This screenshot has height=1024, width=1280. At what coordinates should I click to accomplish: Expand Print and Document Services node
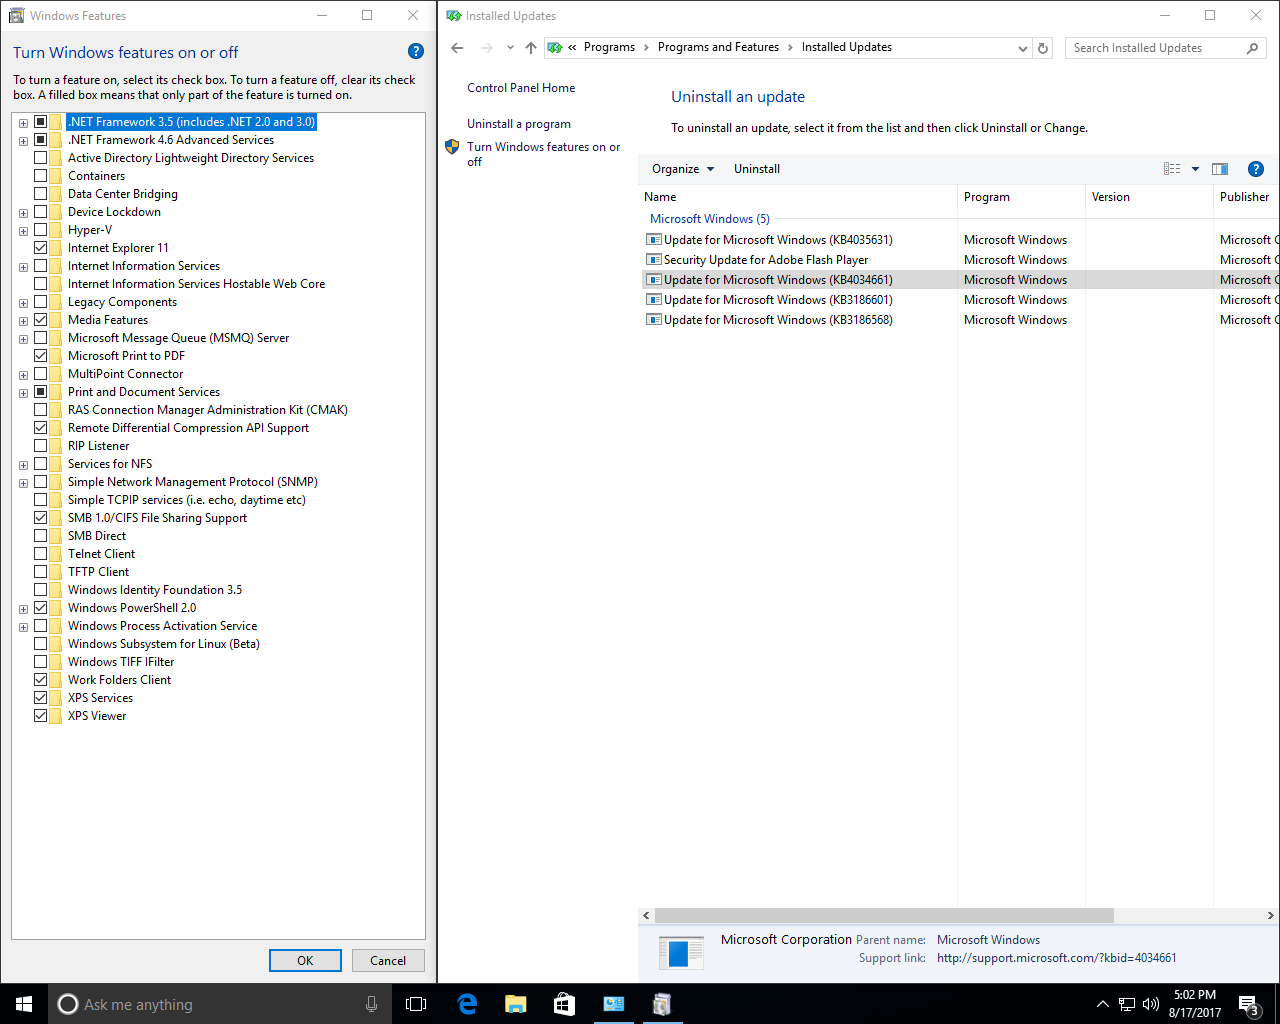pyautogui.click(x=23, y=393)
